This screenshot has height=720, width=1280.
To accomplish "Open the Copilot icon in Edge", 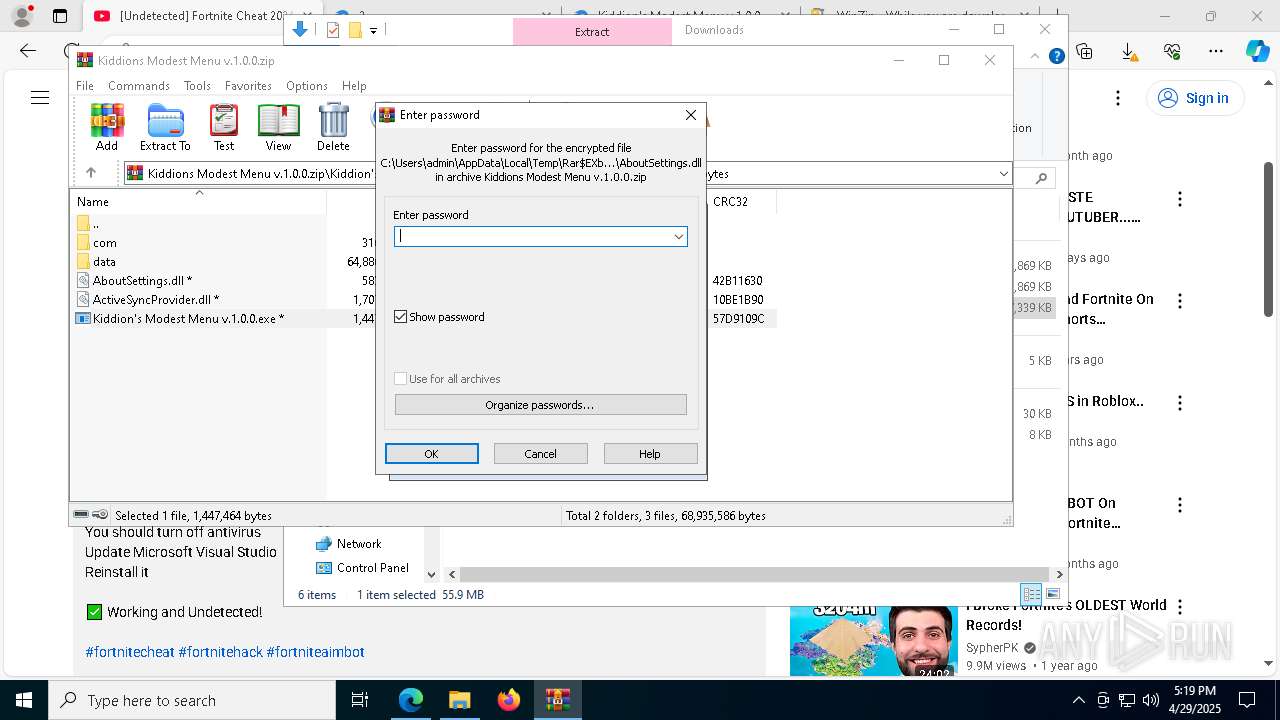I will pyautogui.click(x=1257, y=51).
